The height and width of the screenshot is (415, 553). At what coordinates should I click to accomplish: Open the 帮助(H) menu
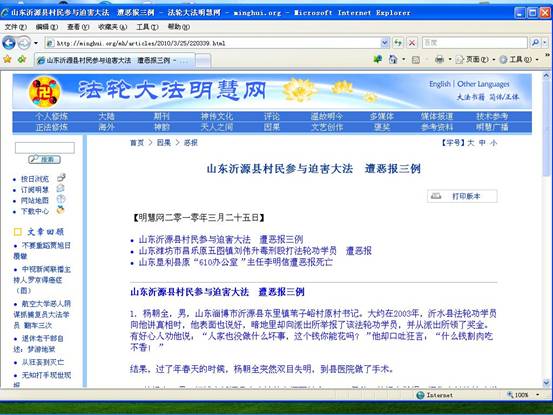tap(178, 27)
